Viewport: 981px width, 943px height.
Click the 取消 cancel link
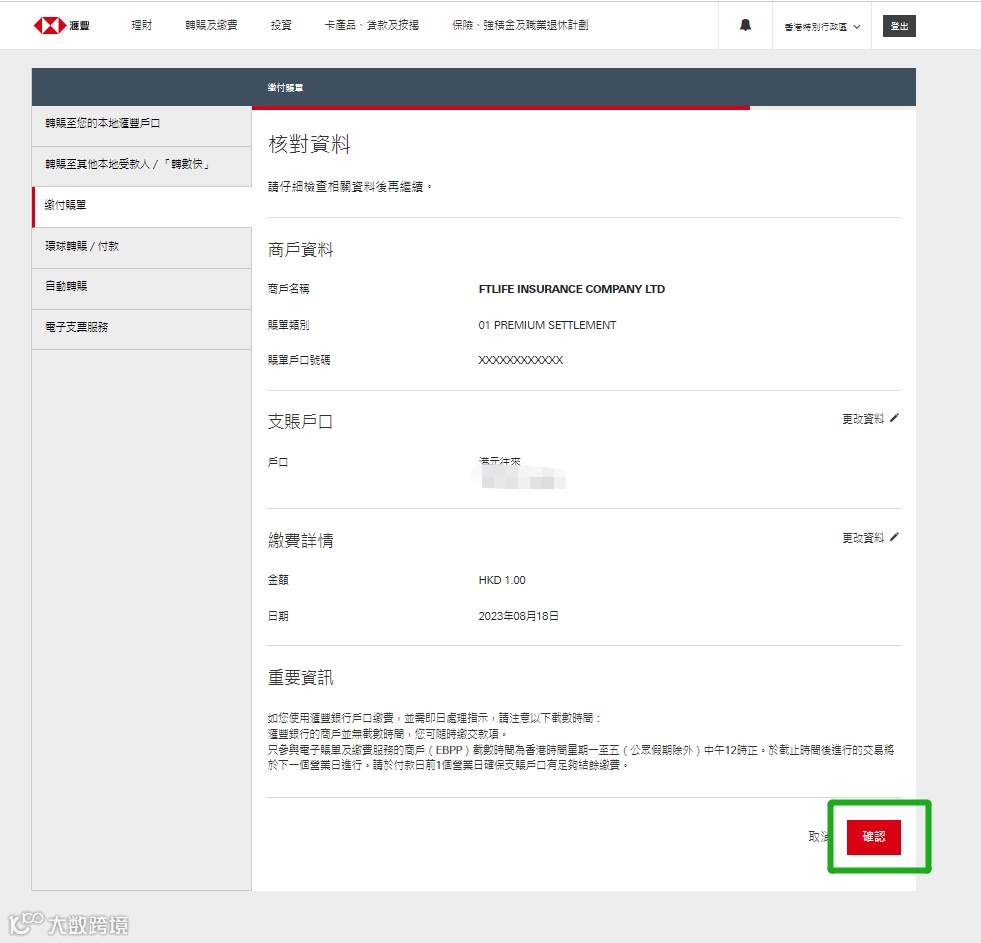tap(819, 837)
